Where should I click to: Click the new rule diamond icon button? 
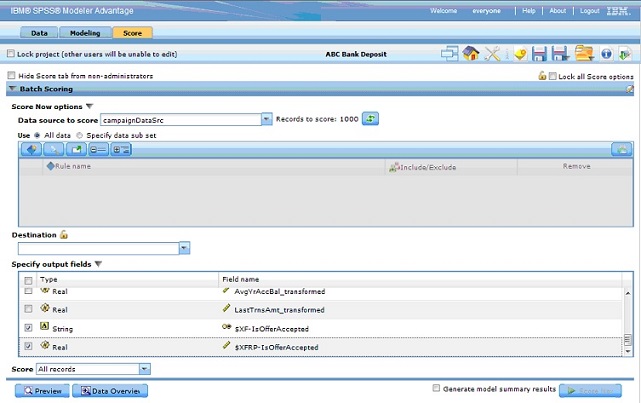pyautogui.click(x=31, y=150)
